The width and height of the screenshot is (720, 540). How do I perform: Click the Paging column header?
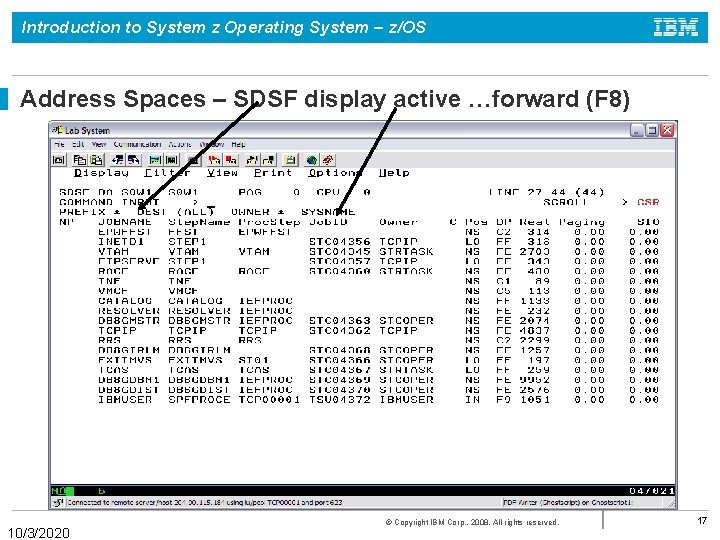pyautogui.click(x=582, y=222)
